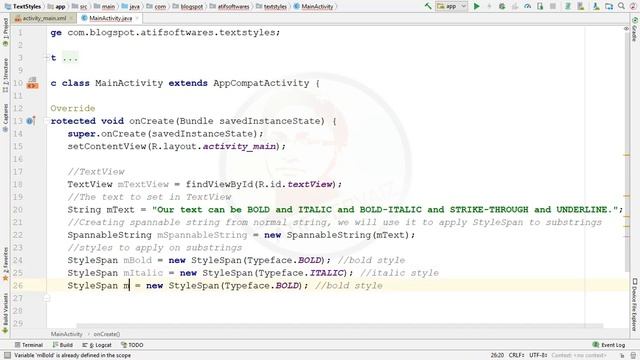
Task: Click Attach debugger to Android process icon
Action: tap(540, 6)
